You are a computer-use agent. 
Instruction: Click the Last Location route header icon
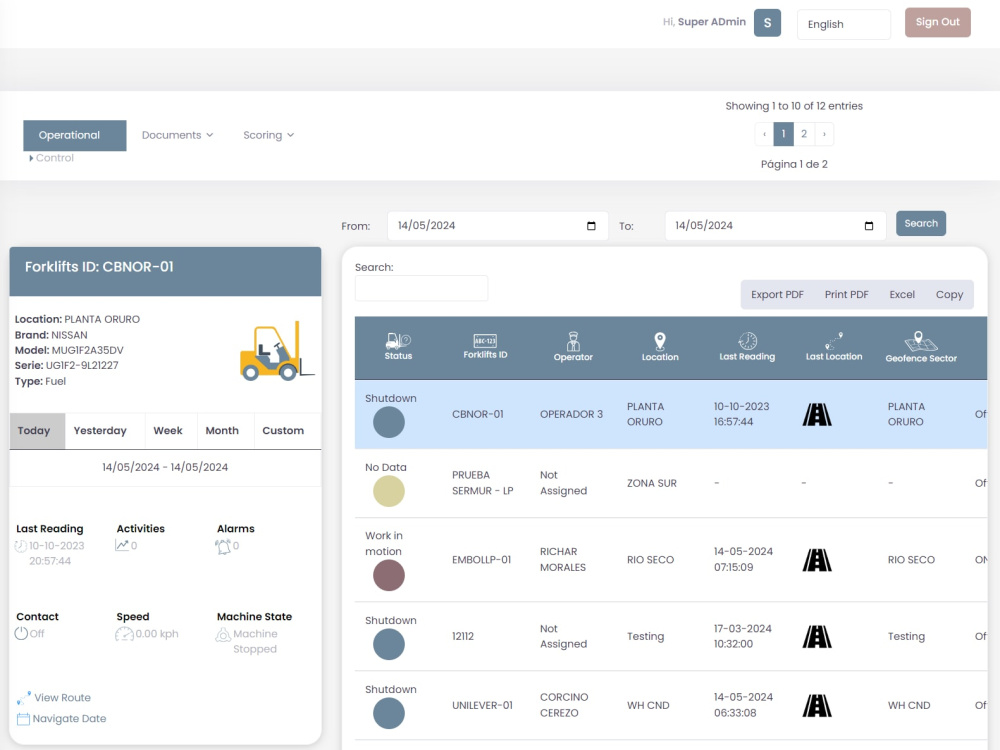[x=834, y=341]
